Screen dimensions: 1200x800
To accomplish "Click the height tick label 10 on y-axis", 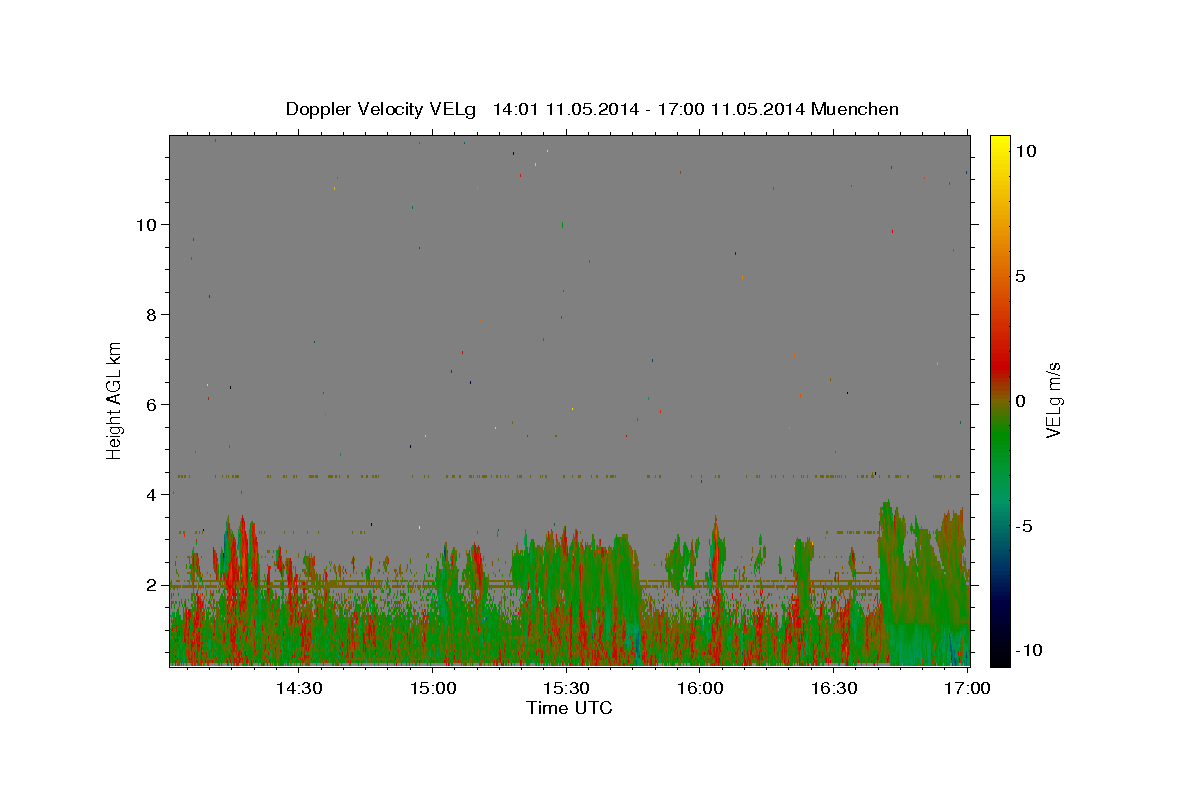I will [x=147, y=225].
